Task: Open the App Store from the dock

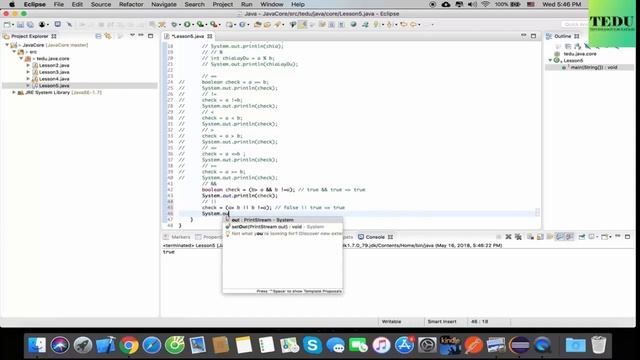Action: pyautogui.click(x=404, y=345)
